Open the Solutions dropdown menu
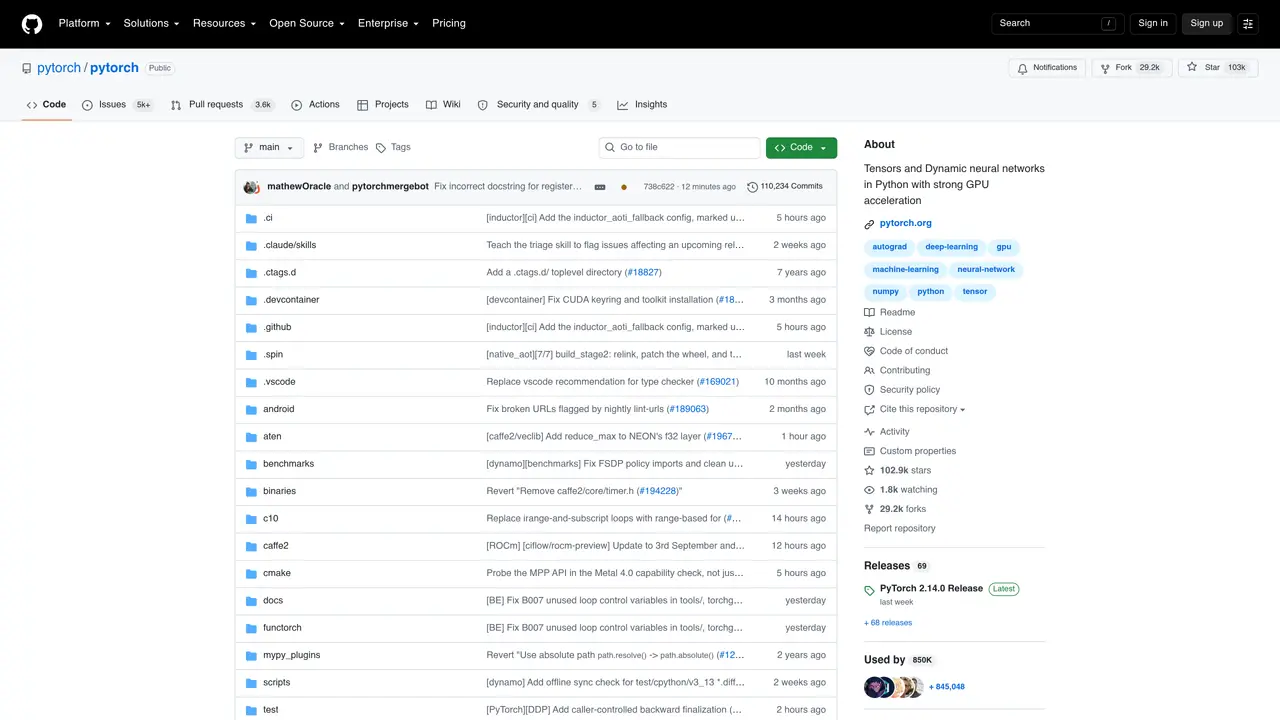1280x720 pixels. click(151, 23)
